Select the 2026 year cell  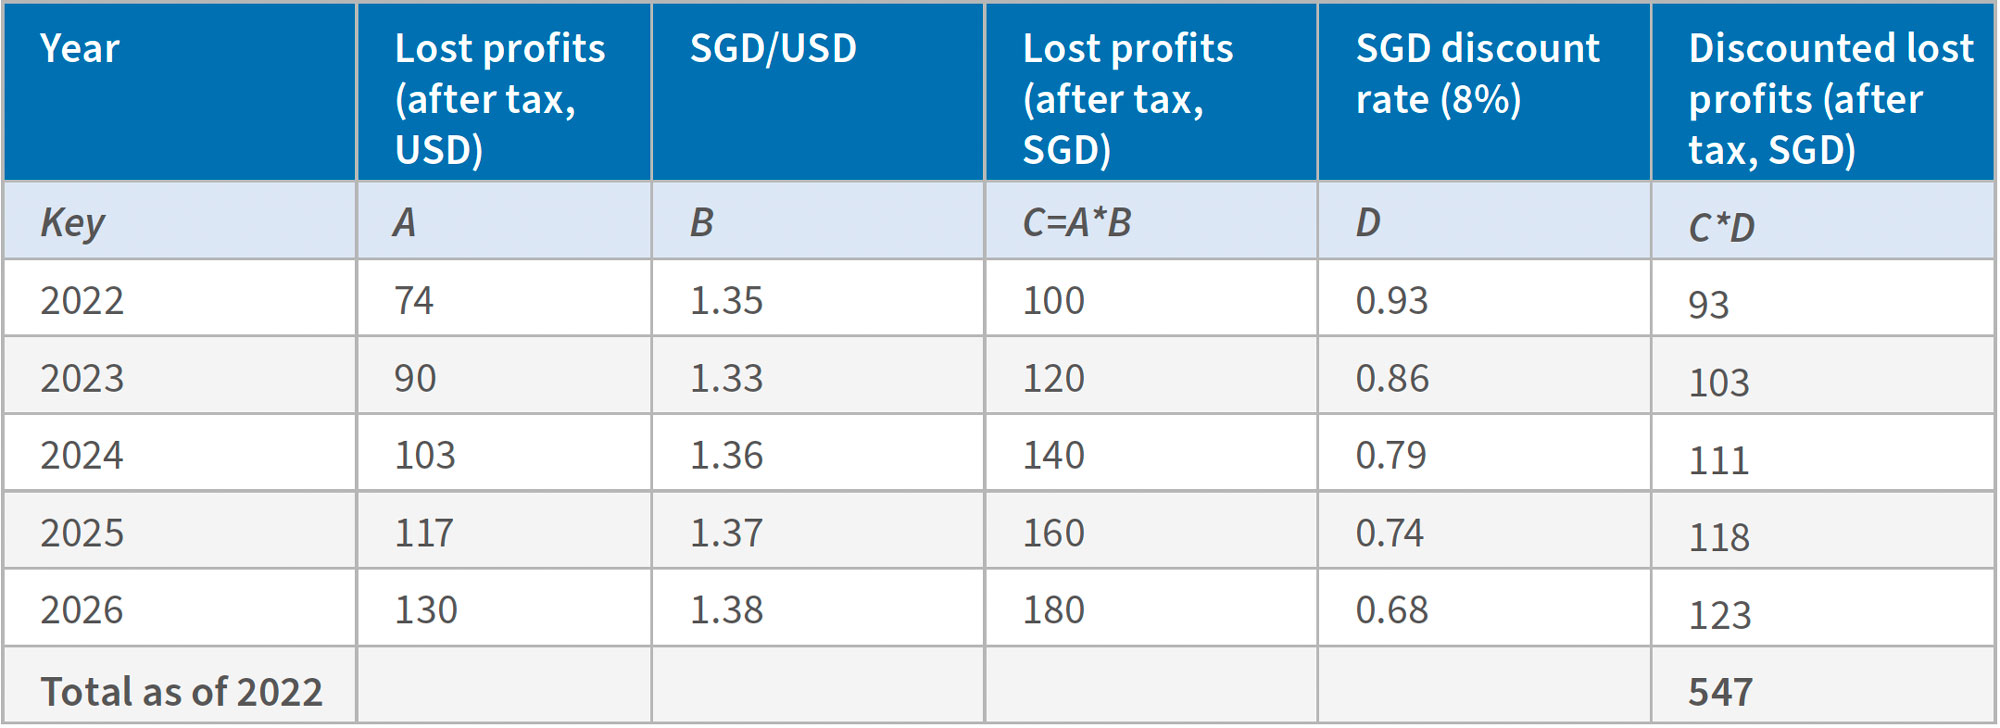(82, 610)
